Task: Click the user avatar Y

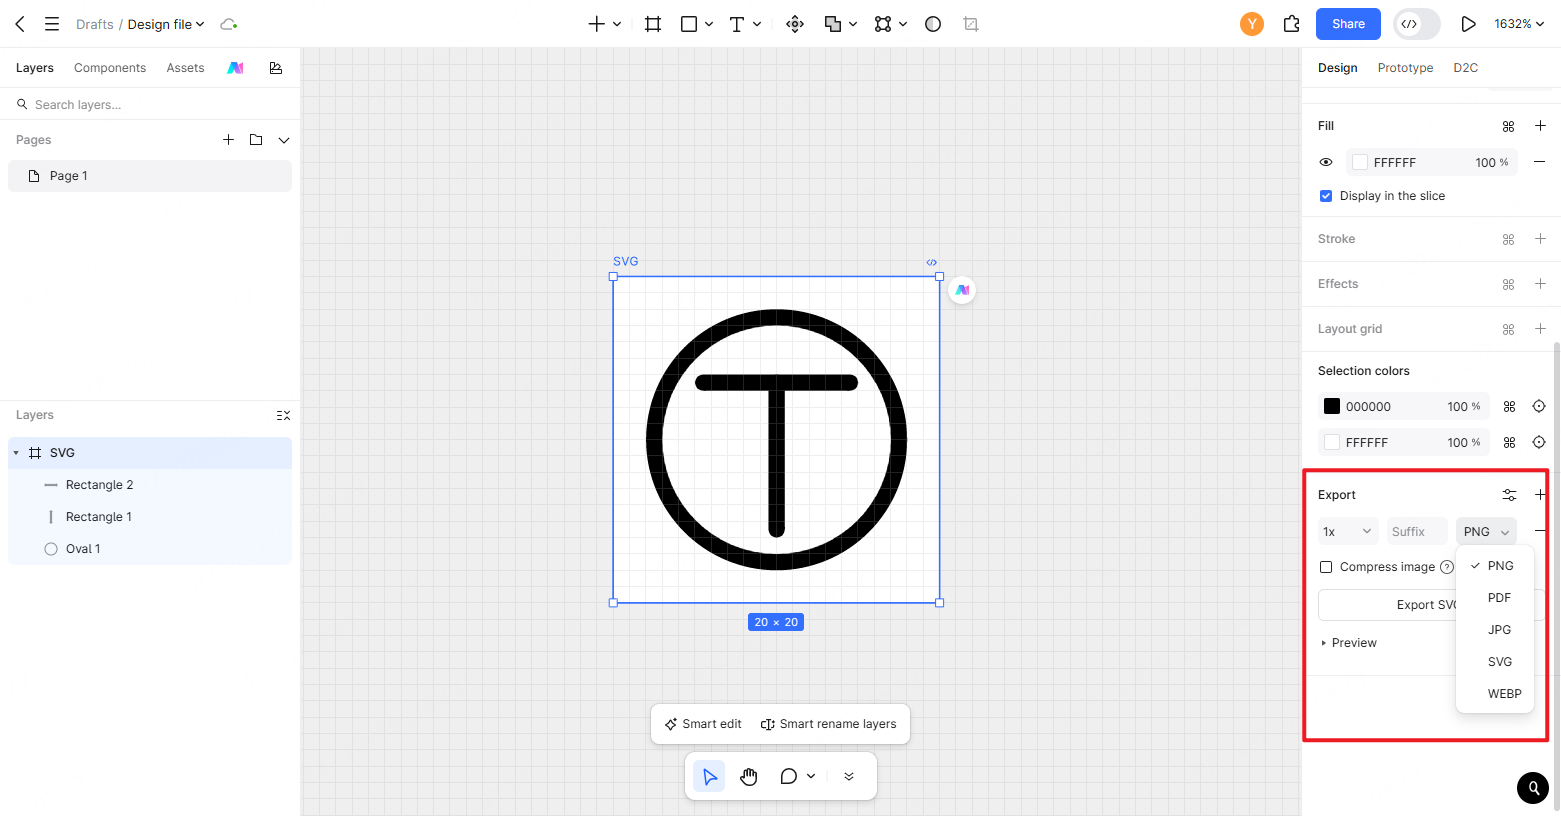Action: coord(1252,24)
